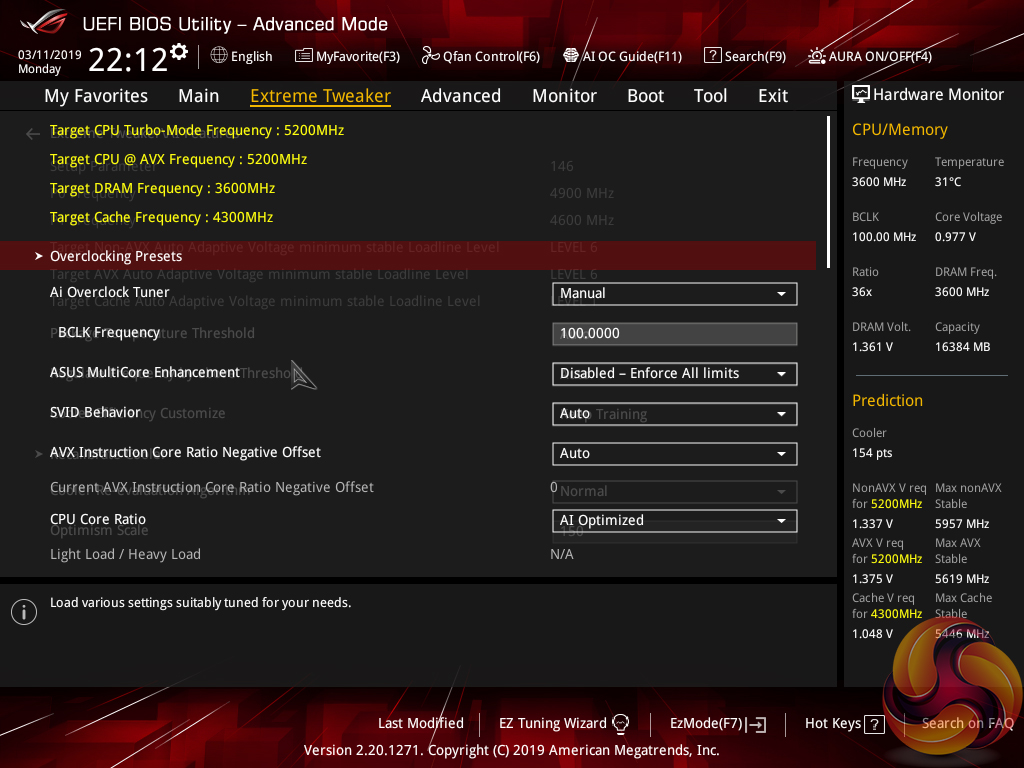Screen dimensions: 1024x768
Task: Click the settings list vertical scrollbar
Action: [828, 180]
